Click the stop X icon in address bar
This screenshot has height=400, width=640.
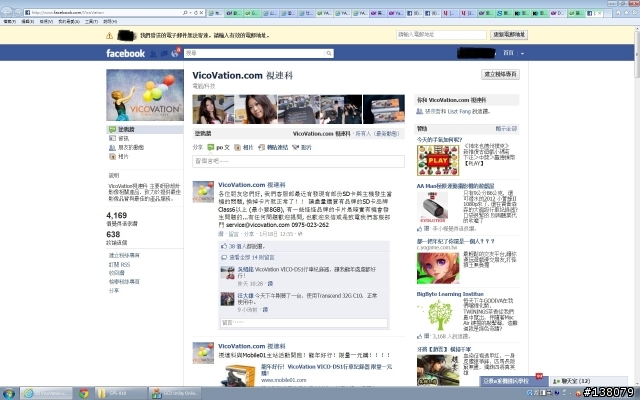point(201,13)
